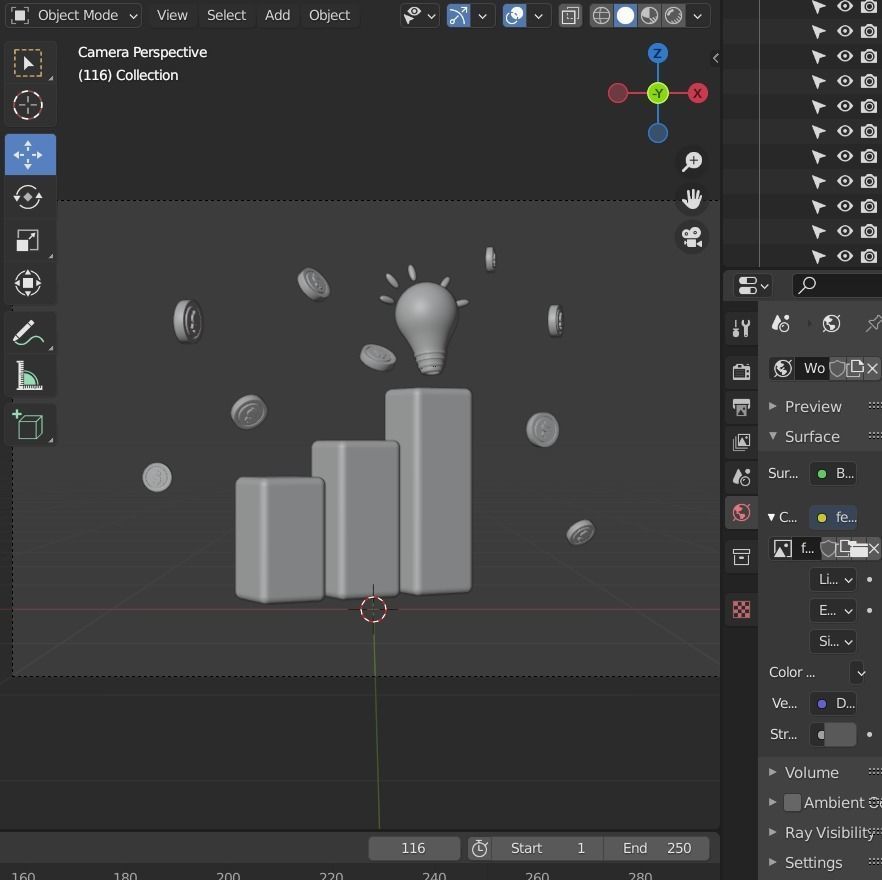Toggle fake user shield for world
The height and width of the screenshot is (880, 882).
pos(838,369)
